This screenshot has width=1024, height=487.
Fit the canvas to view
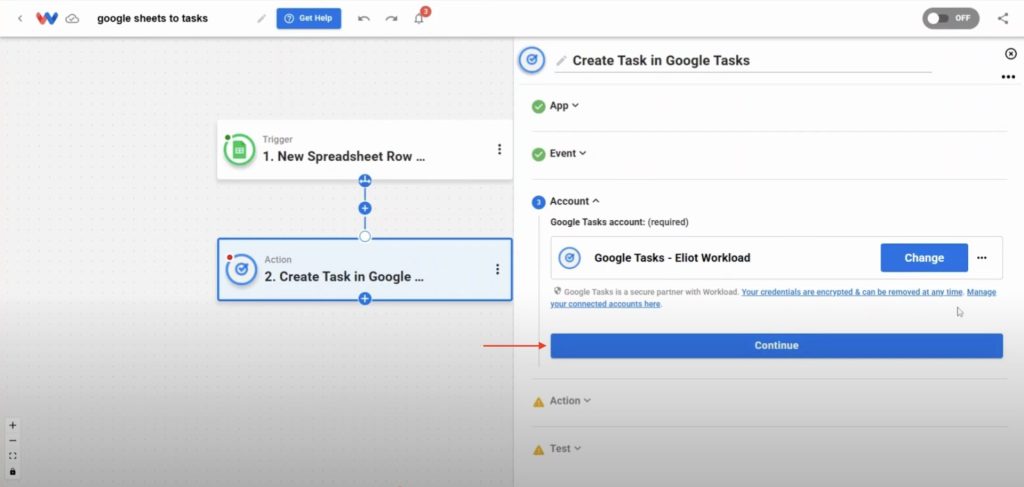coord(12,456)
